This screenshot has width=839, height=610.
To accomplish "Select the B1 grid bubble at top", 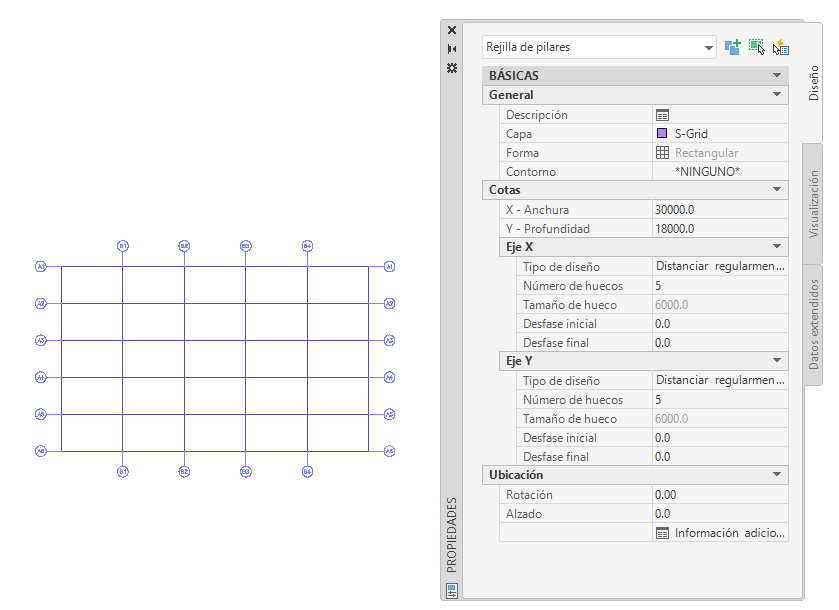I will click(123, 246).
